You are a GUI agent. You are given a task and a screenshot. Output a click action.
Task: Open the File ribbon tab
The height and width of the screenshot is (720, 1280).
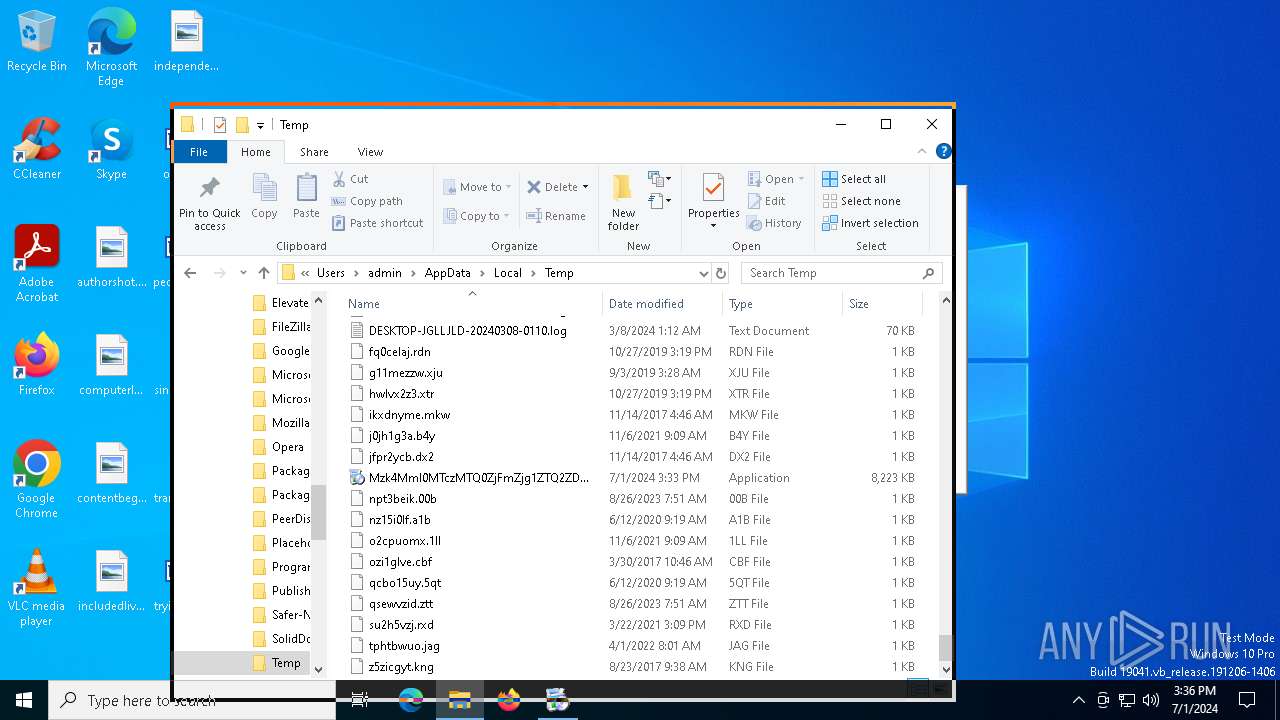pyautogui.click(x=199, y=152)
